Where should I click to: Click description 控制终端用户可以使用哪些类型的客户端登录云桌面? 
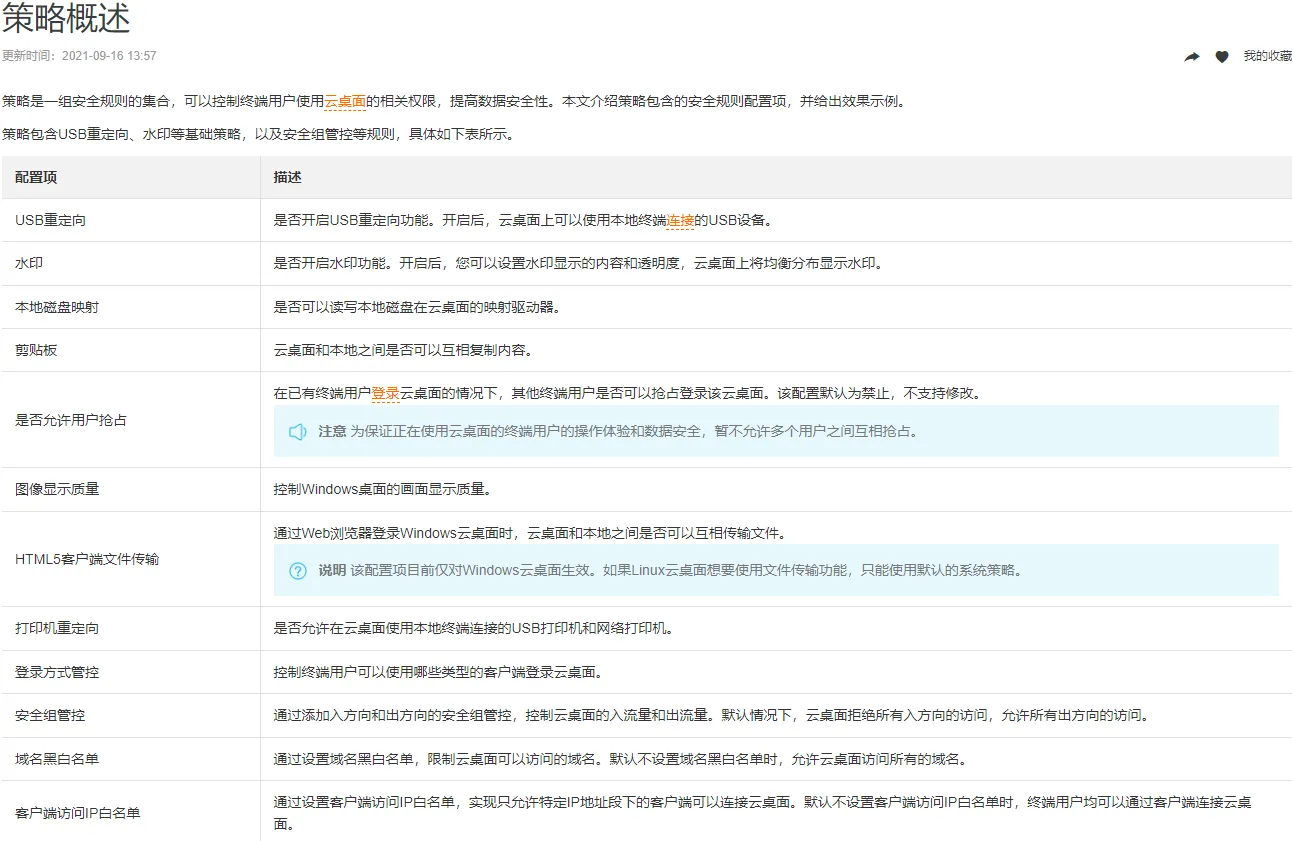438,672
